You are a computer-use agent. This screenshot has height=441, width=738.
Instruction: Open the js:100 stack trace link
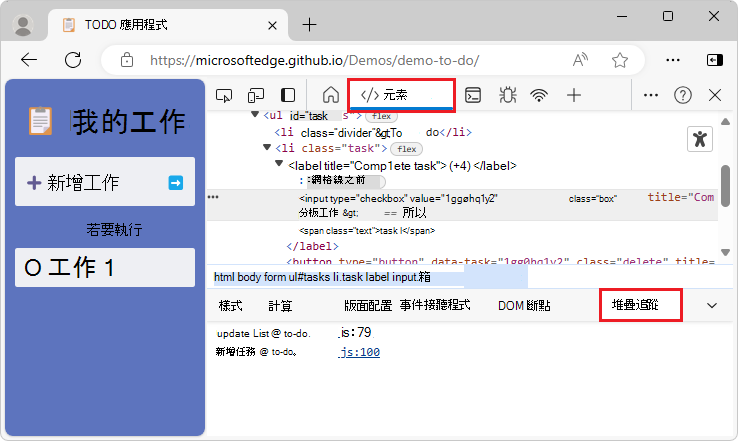[359, 352]
